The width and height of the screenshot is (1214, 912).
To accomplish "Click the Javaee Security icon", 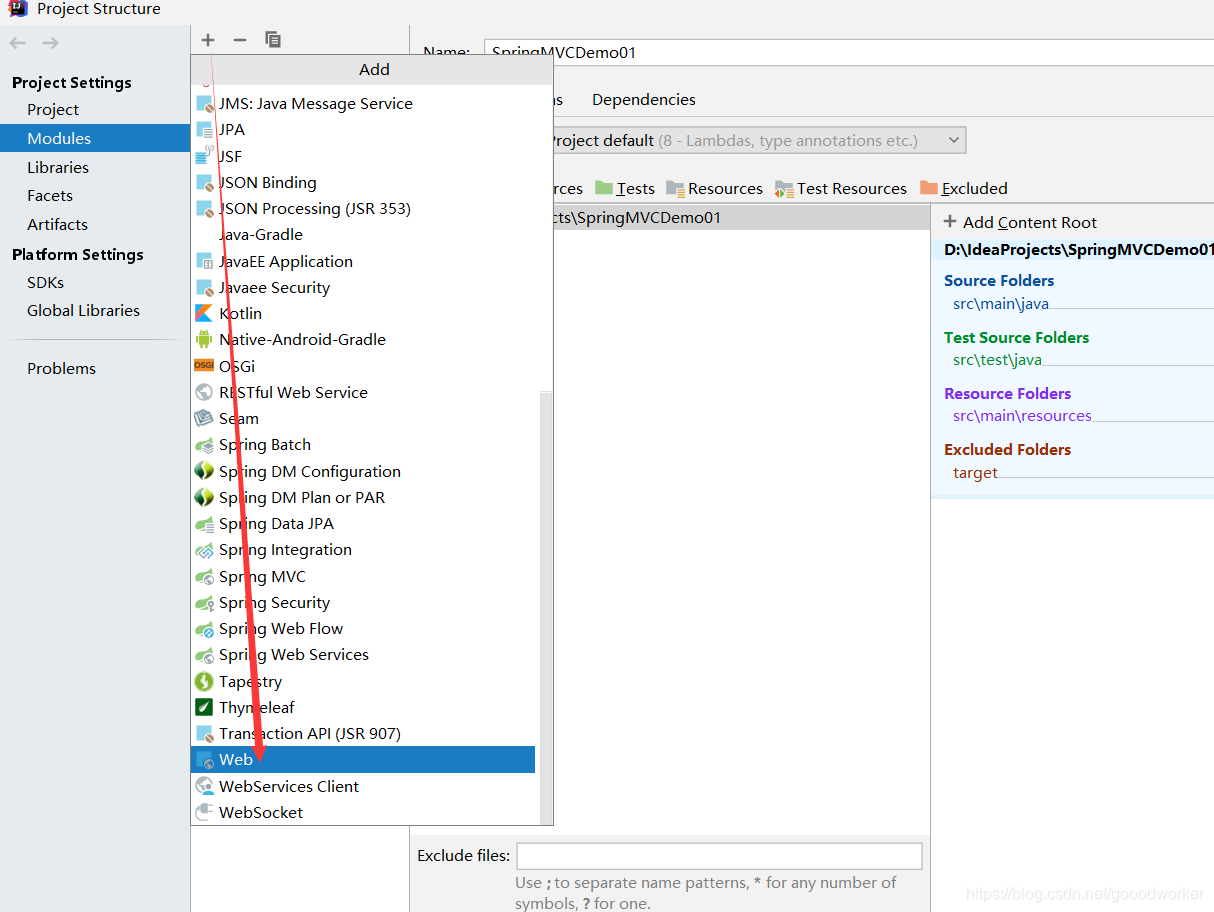I will (204, 287).
